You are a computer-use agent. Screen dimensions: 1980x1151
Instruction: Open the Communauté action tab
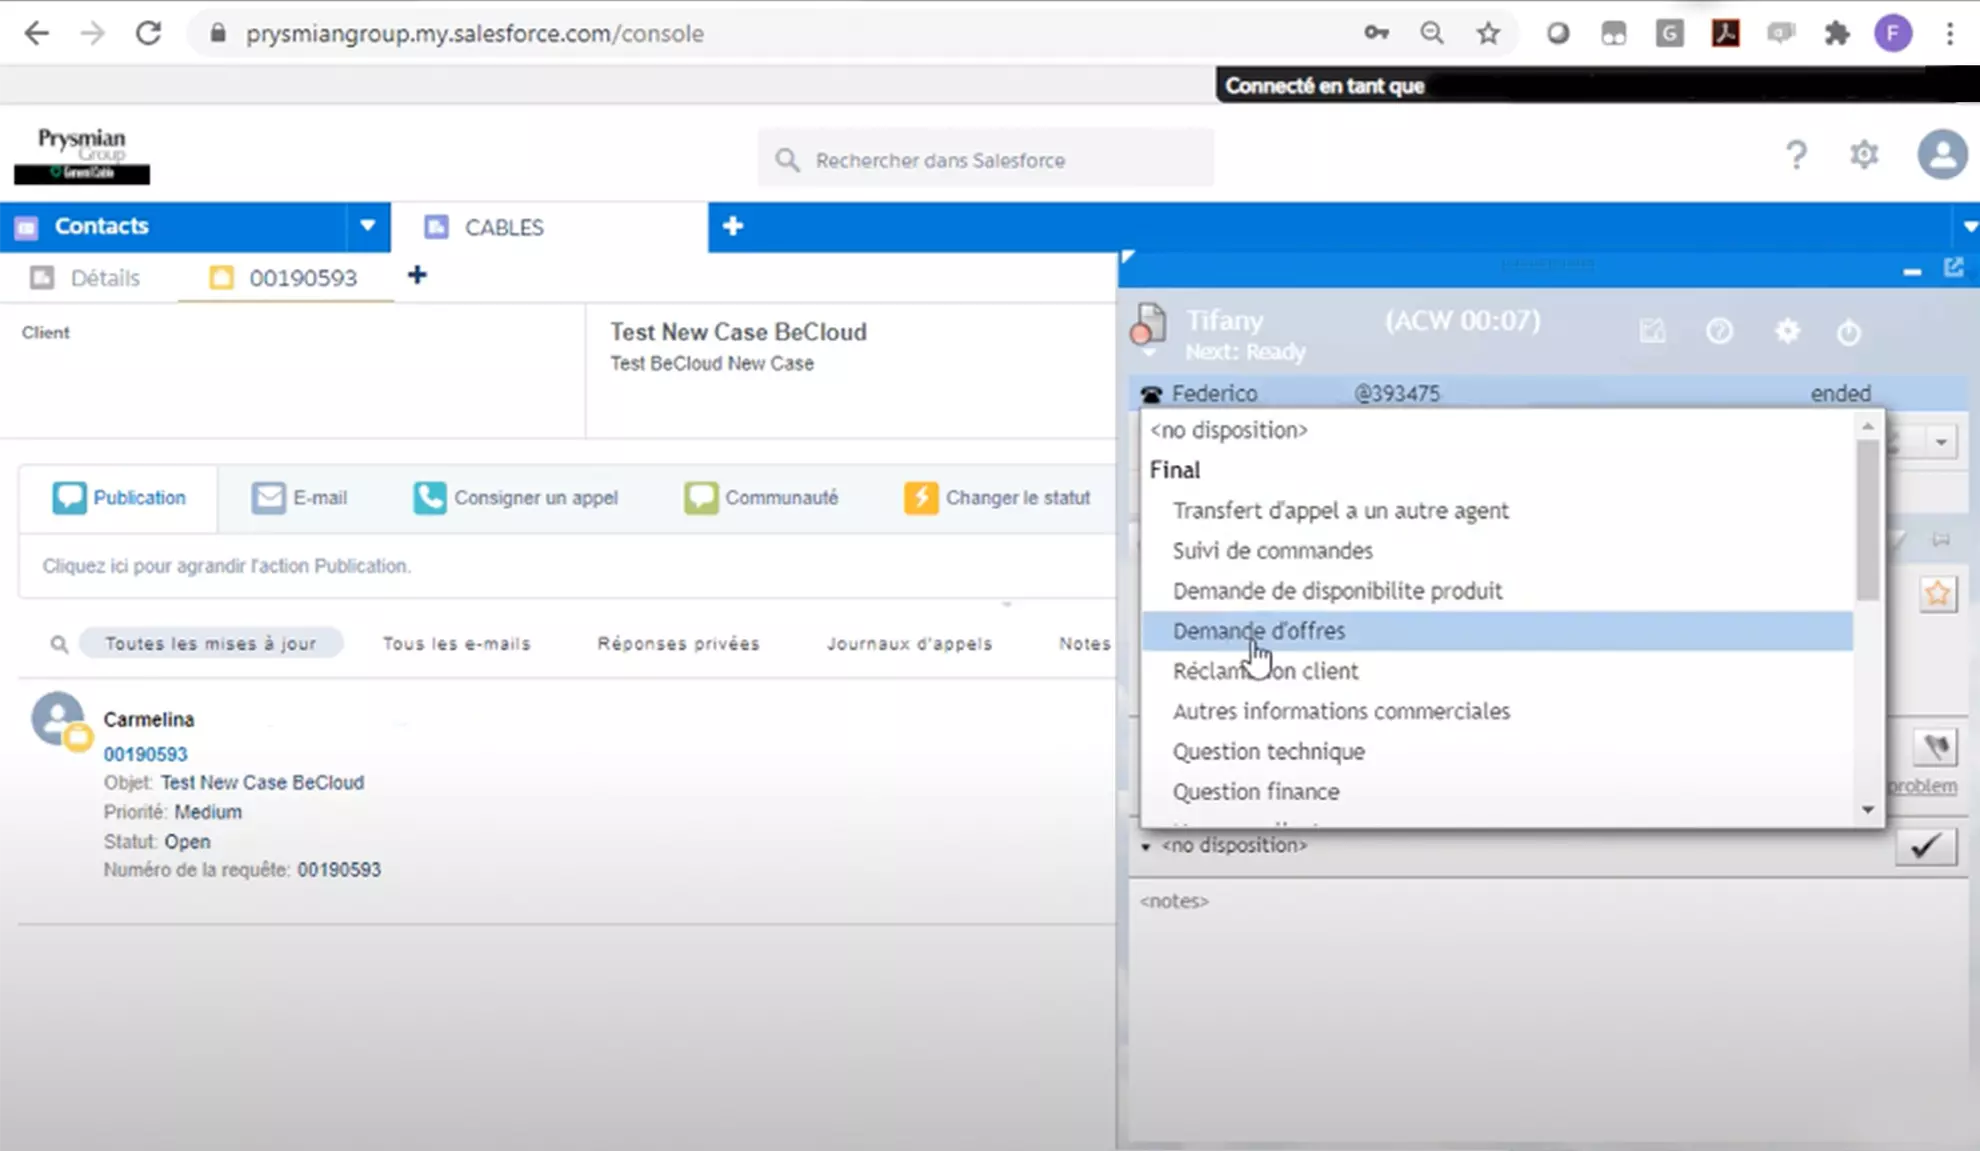pyautogui.click(x=761, y=497)
